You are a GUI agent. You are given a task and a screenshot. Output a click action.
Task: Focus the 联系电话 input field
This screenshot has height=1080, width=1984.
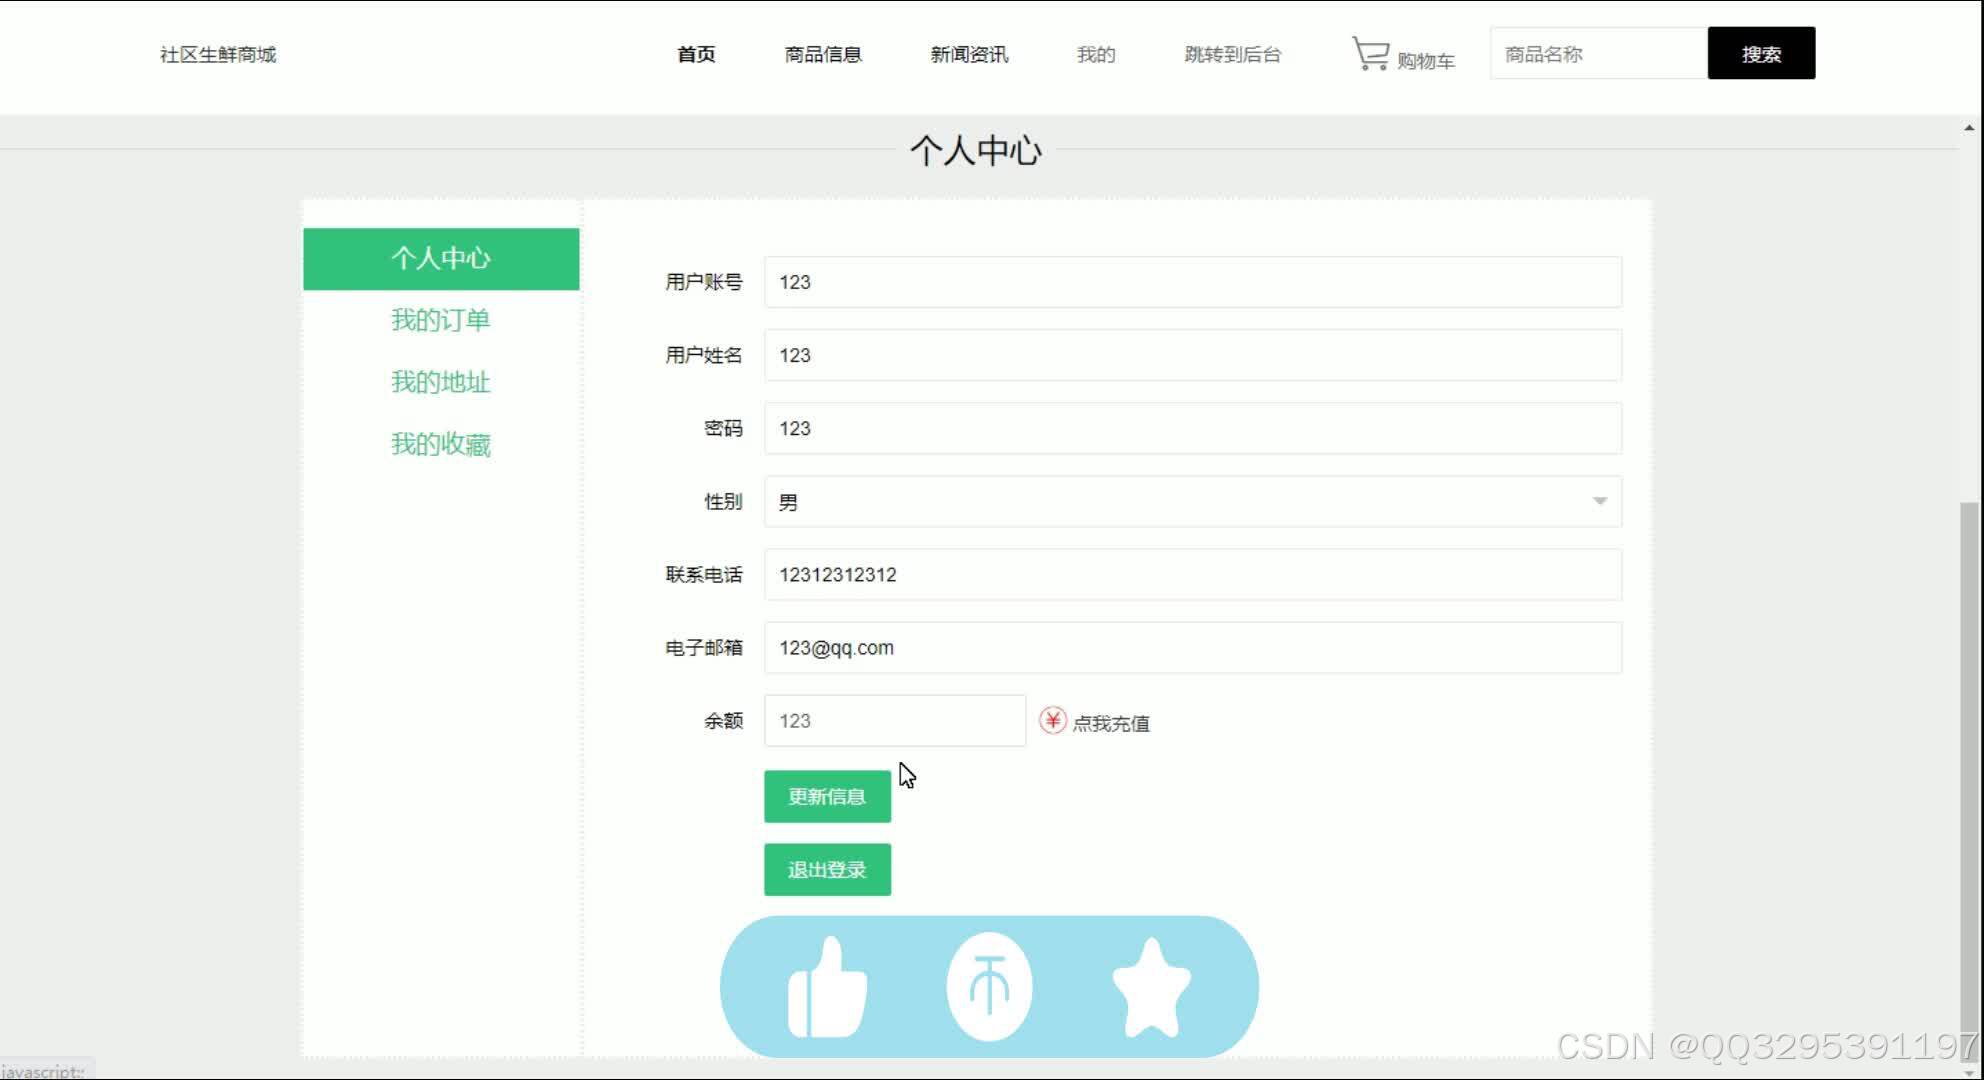pos(1192,575)
